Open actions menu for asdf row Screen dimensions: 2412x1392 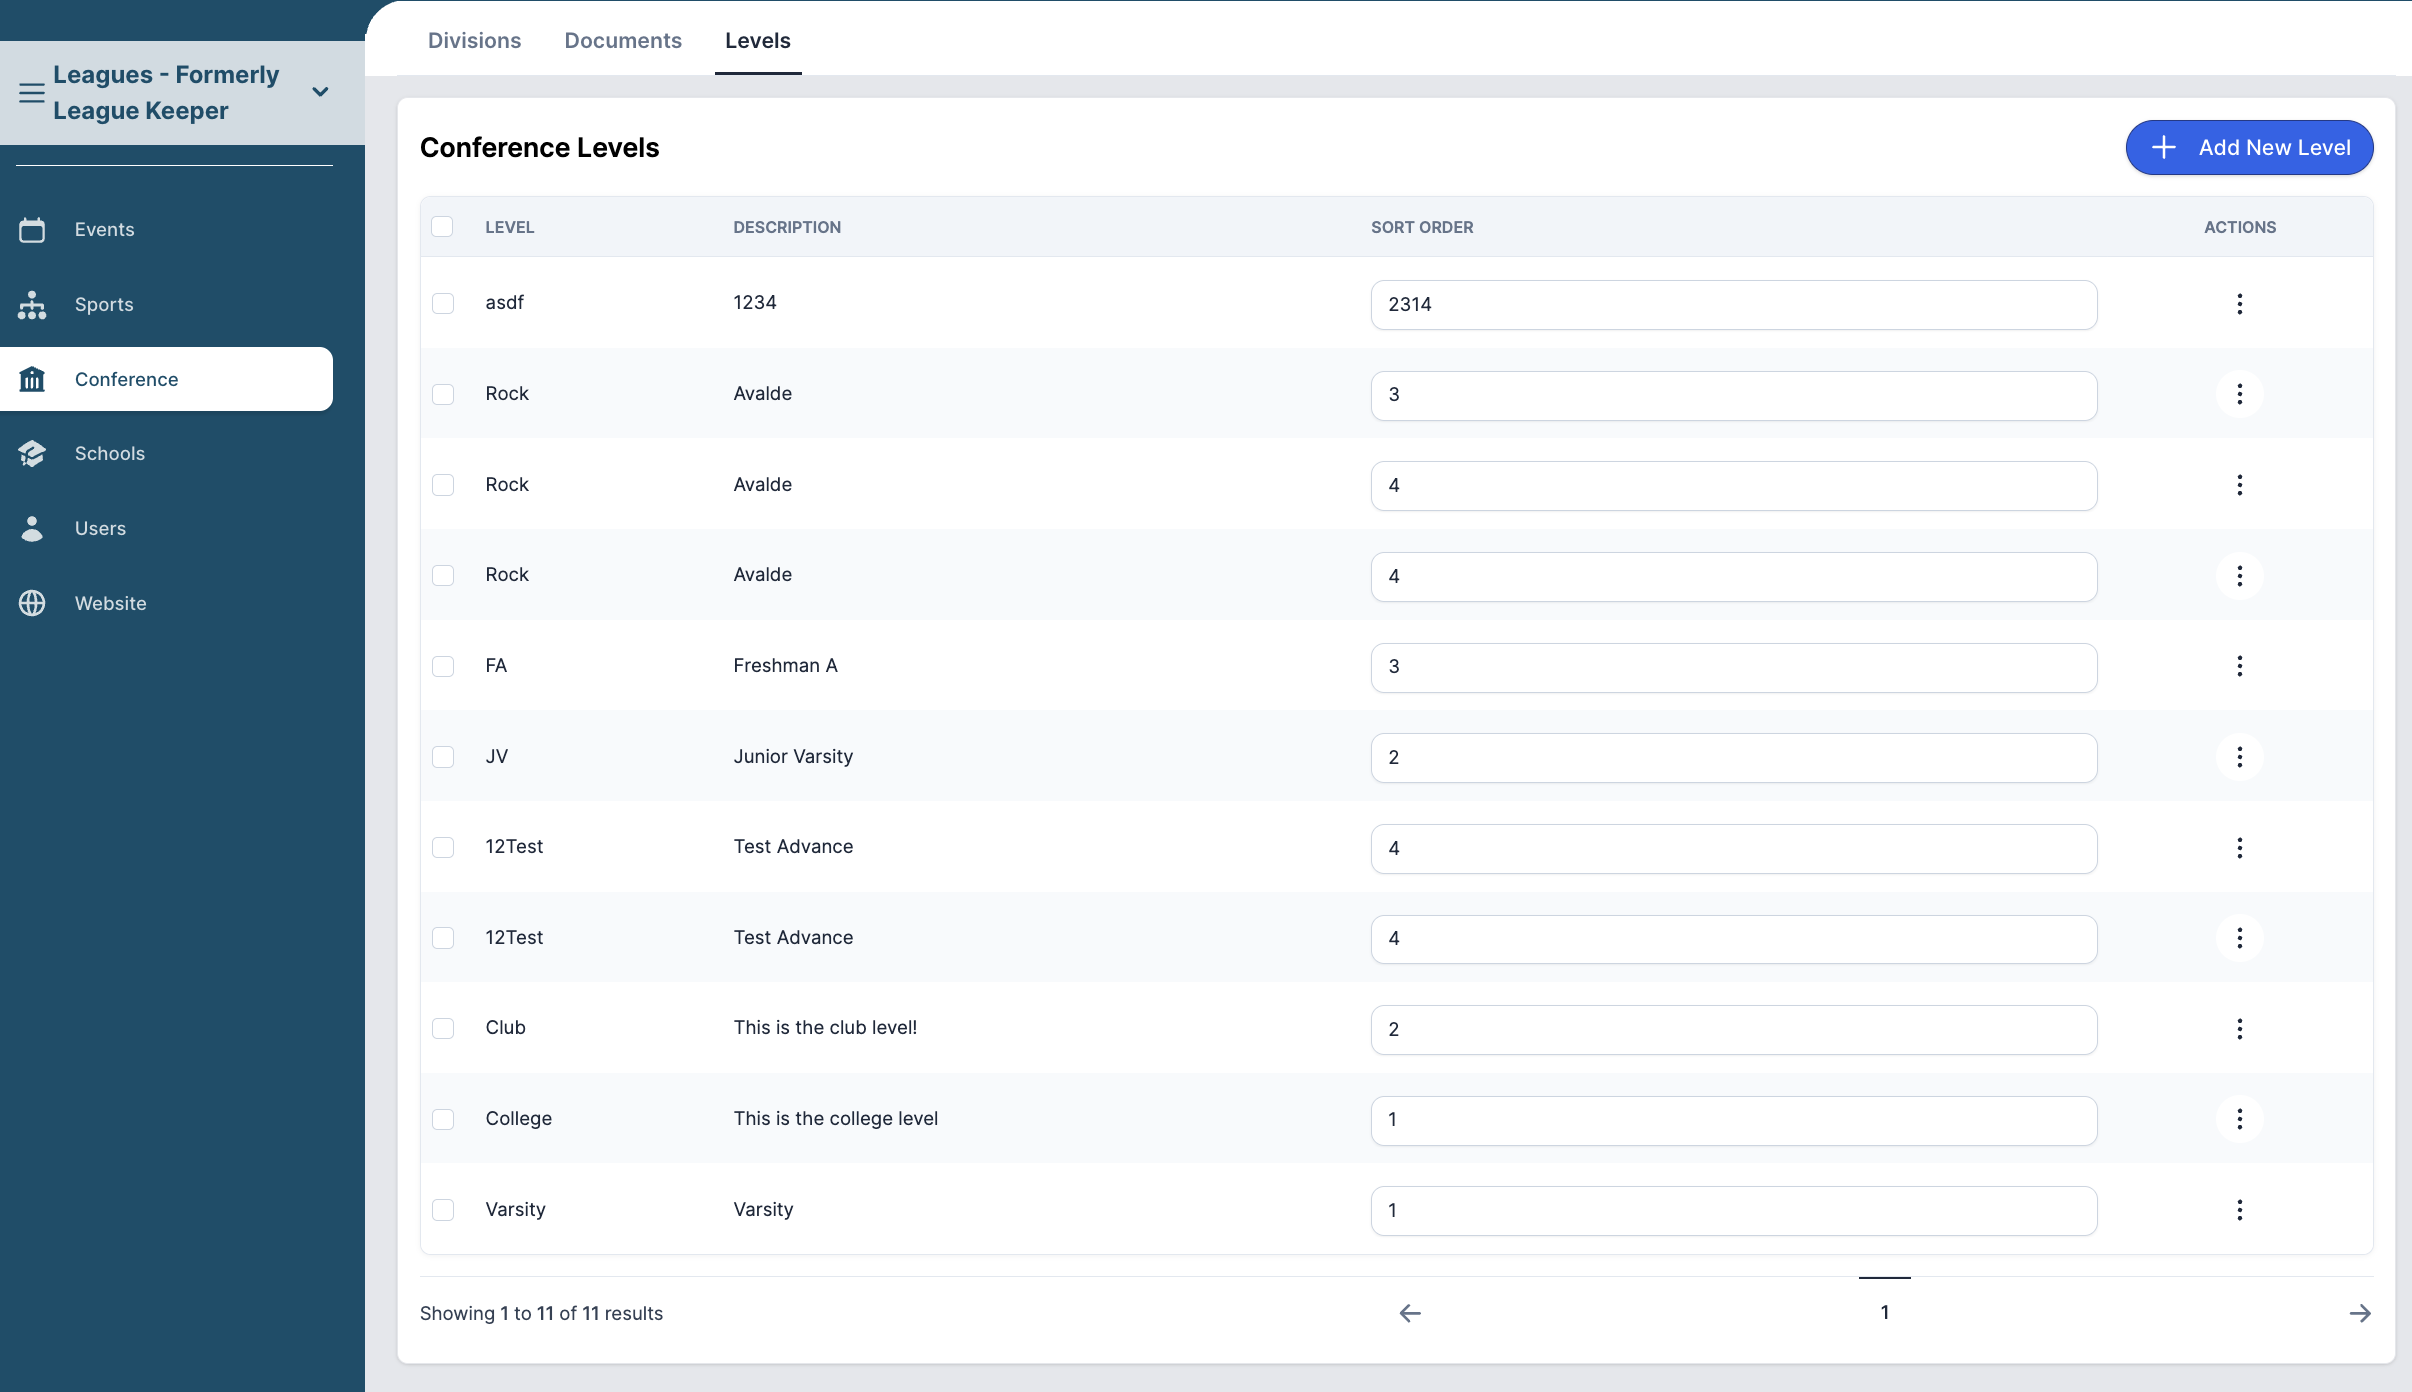2240,304
